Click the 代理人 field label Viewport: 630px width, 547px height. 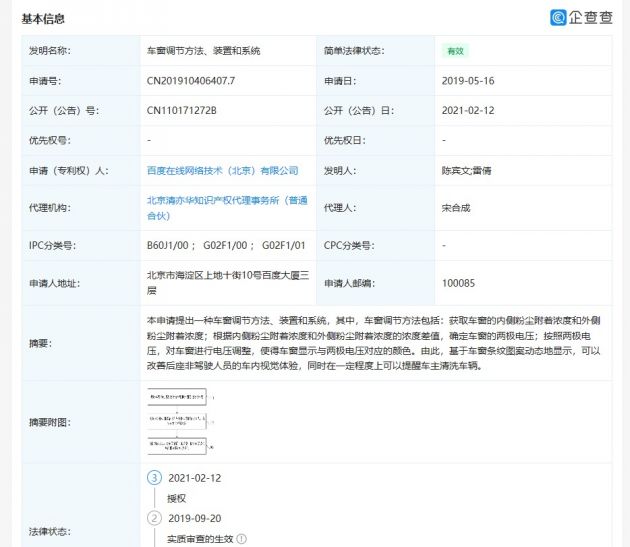340,208
